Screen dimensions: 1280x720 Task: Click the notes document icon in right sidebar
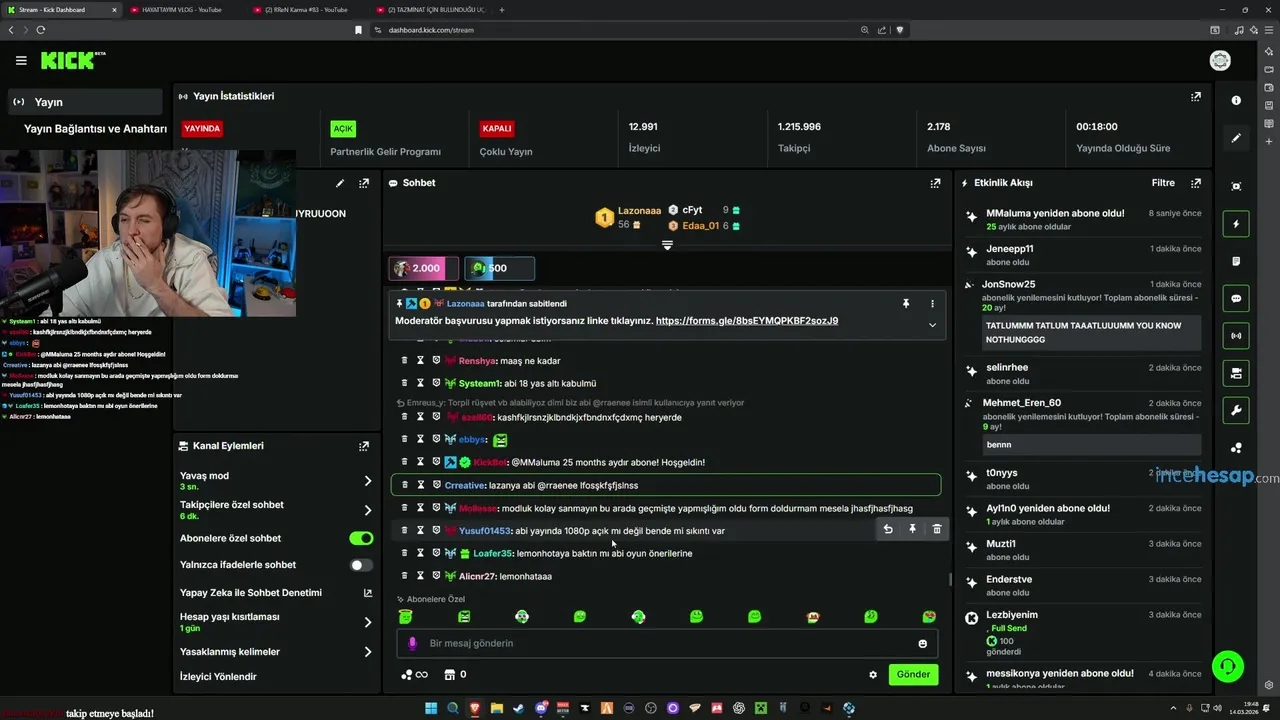pyautogui.click(x=1236, y=261)
